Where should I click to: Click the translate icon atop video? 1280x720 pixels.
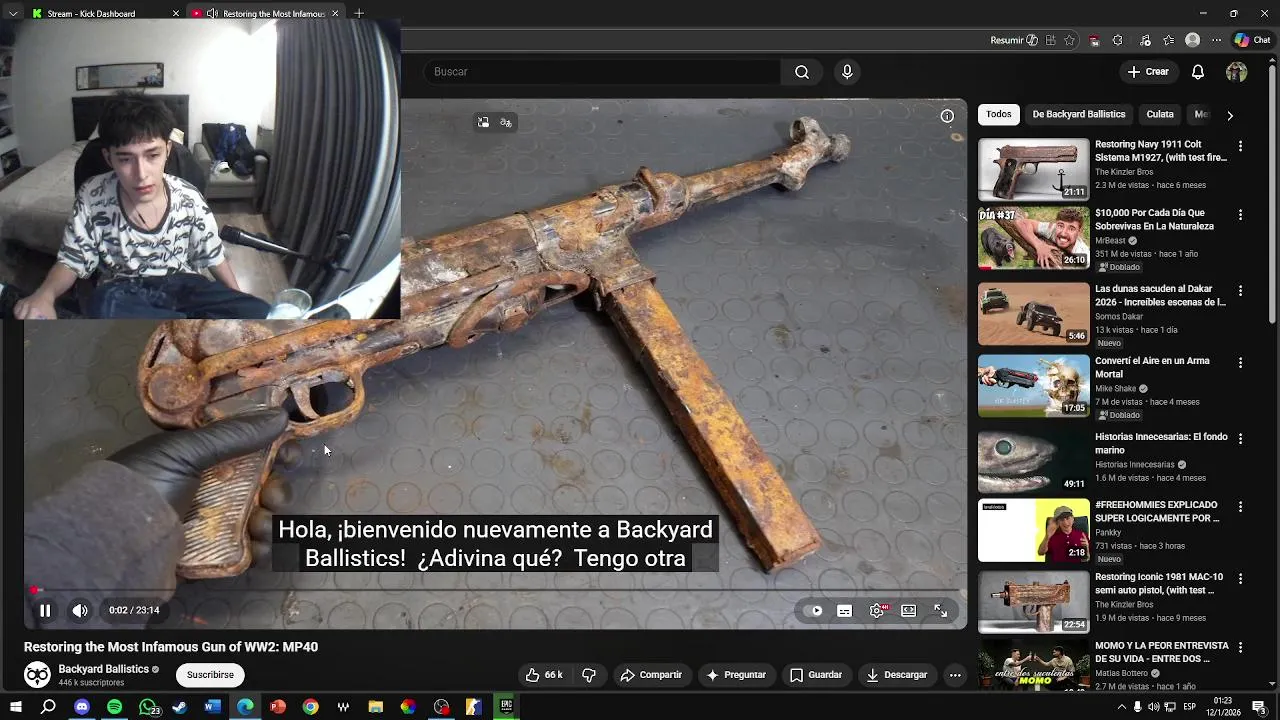point(506,122)
